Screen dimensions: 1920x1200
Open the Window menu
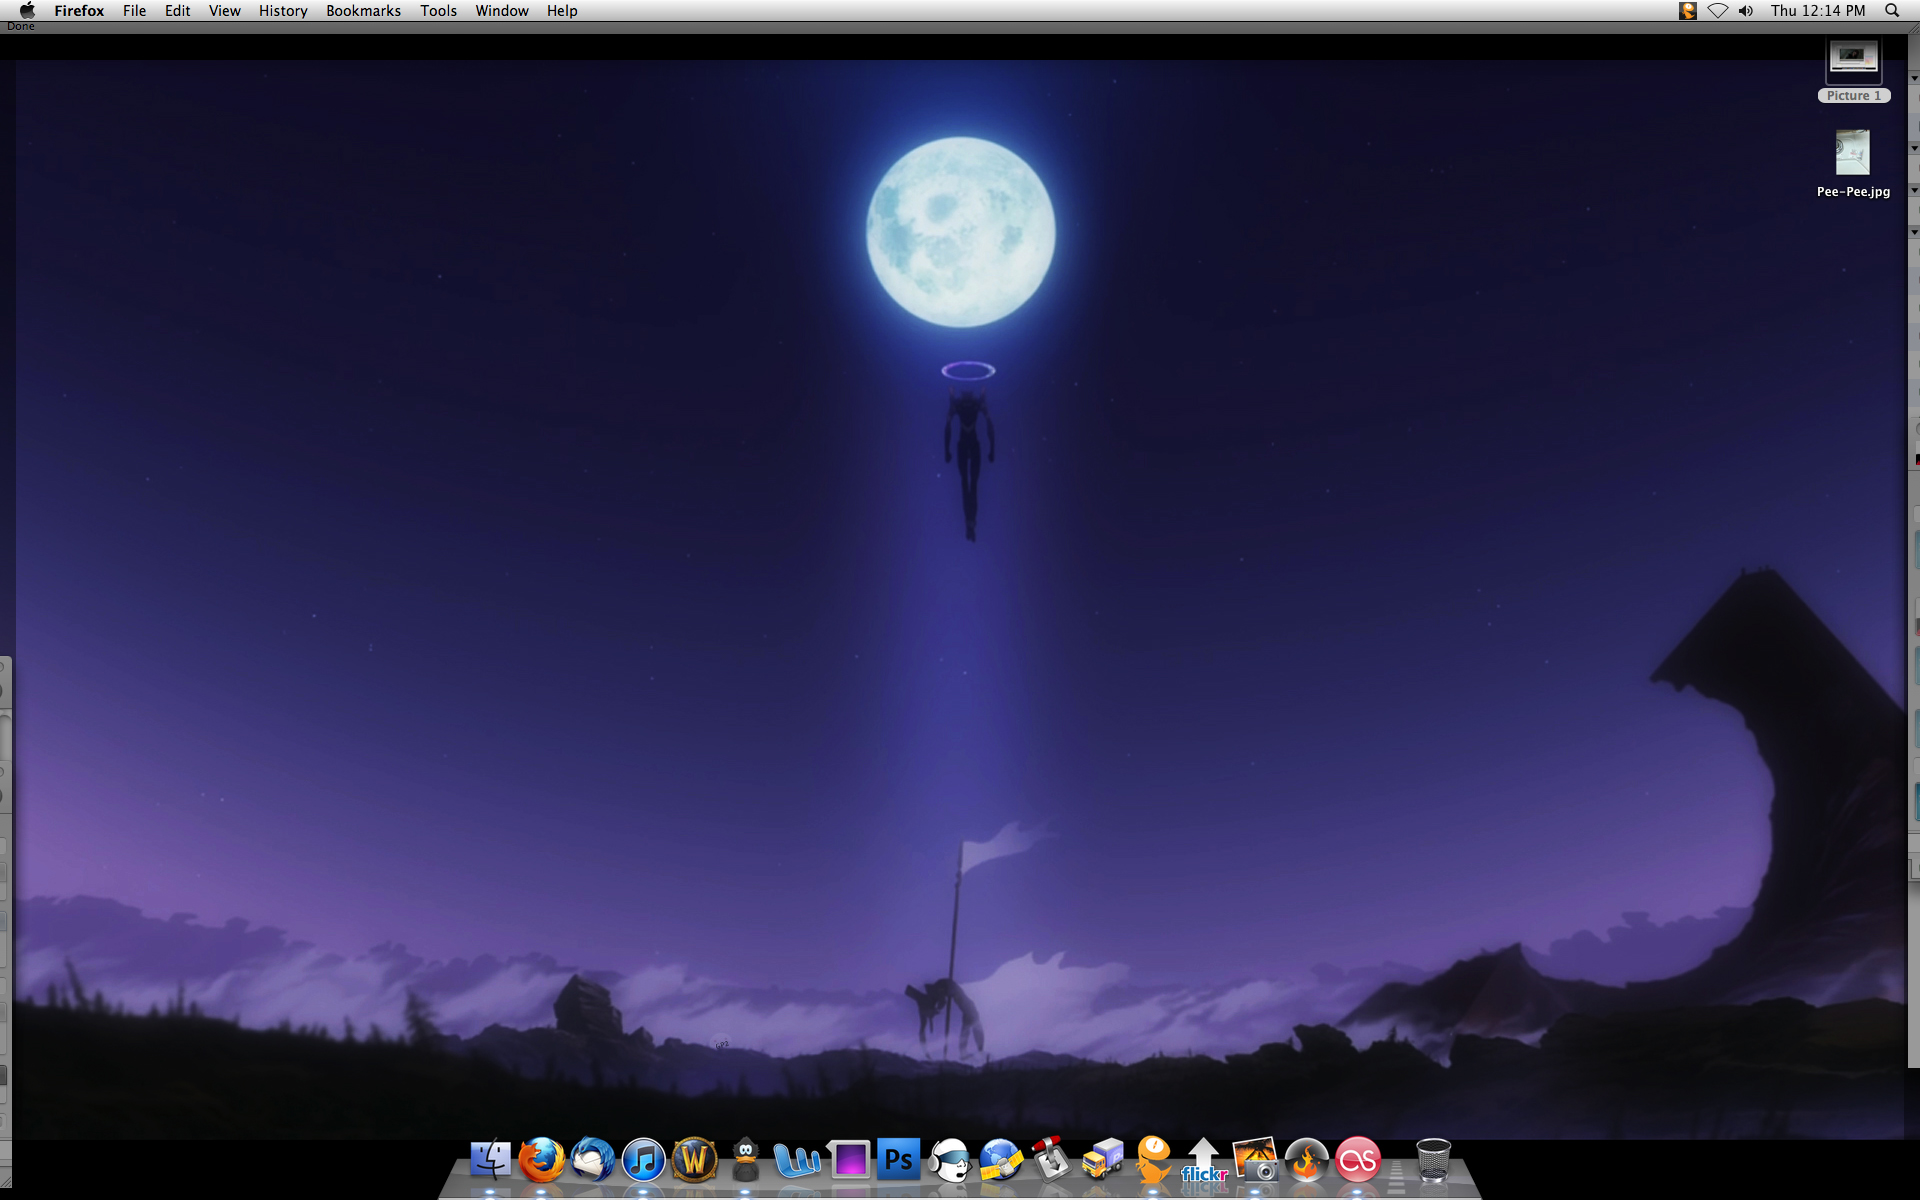pyautogui.click(x=502, y=11)
